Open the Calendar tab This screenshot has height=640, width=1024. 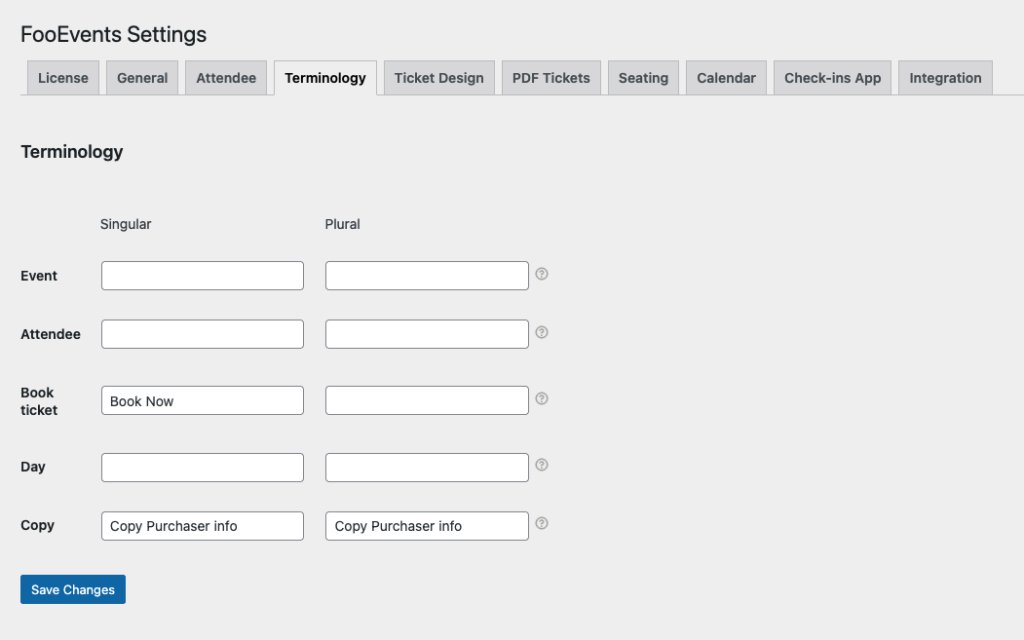point(726,78)
